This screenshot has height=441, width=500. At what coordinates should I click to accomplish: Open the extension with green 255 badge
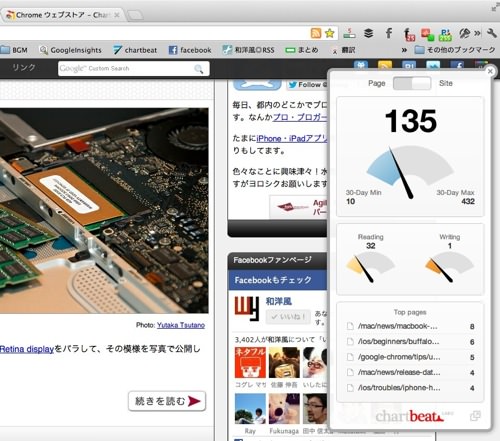click(446, 34)
